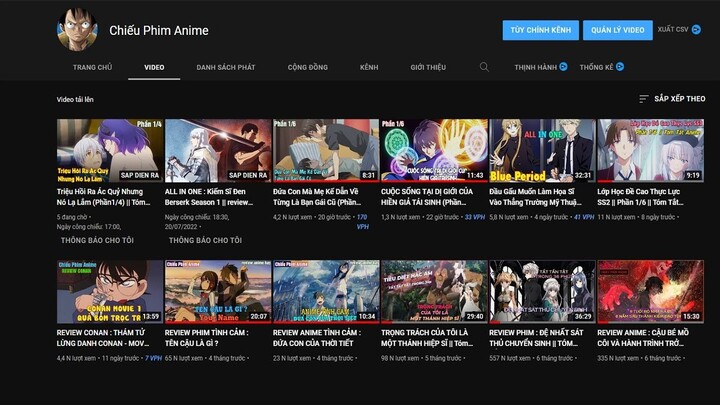Open the Triệu Hồi Ra Ác Quỷ video thumbnail
Screen dimensions: 720x405
[x=110, y=151]
